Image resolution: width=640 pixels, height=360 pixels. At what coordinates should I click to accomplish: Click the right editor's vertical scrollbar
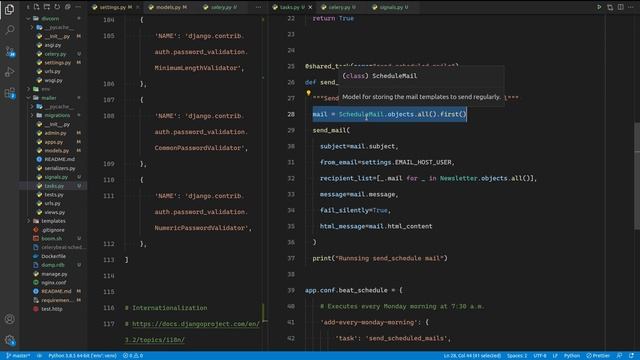pyautogui.click(x=637, y=176)
